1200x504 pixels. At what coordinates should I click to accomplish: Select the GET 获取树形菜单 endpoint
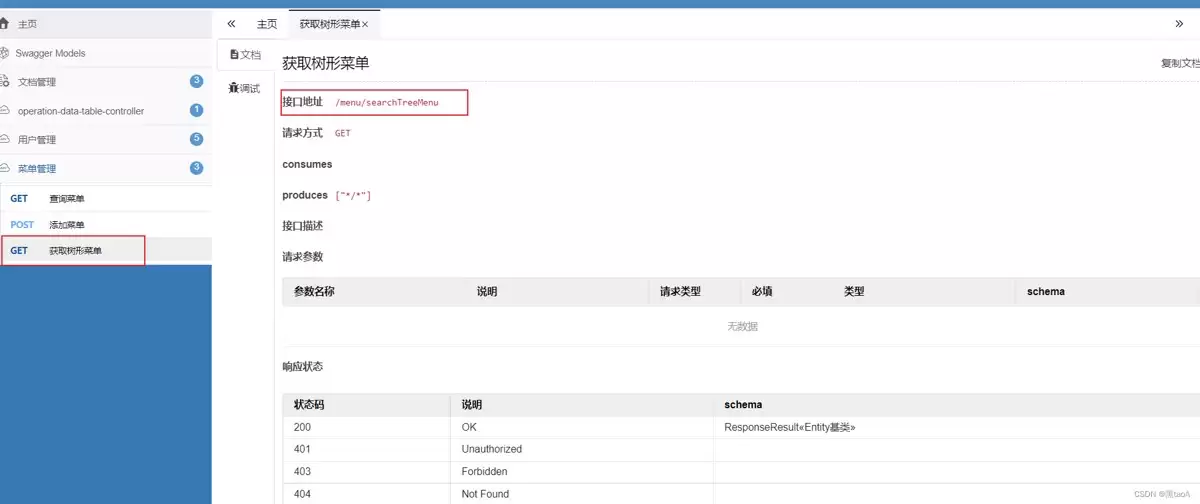[106, 251]
